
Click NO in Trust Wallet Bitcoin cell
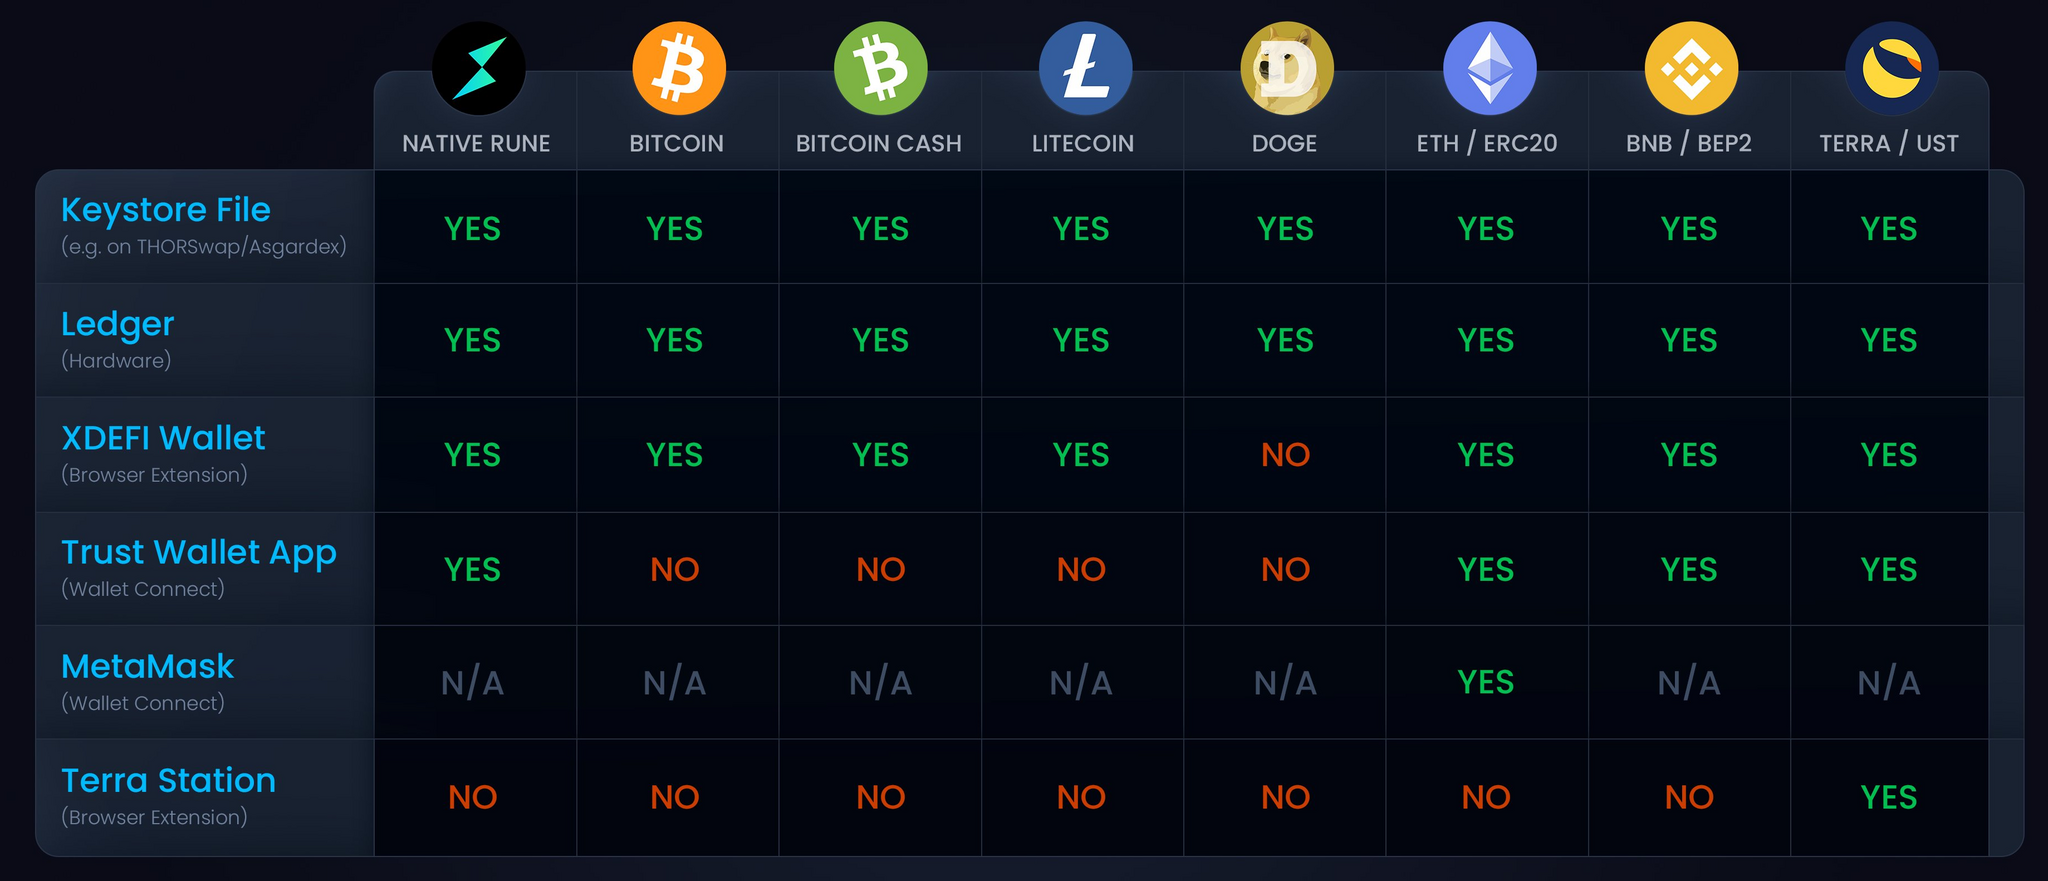click(x=675, y=569)
